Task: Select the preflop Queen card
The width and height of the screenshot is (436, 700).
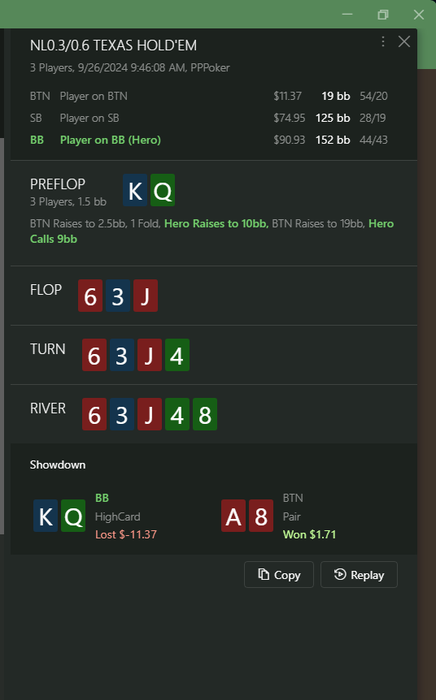Action: click(x=162, y=190)
